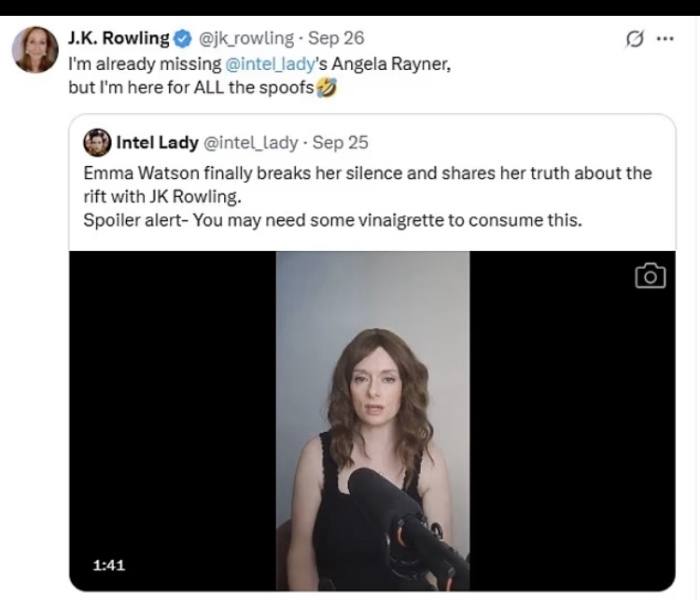Image resolution: width=700 pixels, height=600 pixels.
Task: Open the Sep 26 timestamp link
Action: (x=336, y=39)
